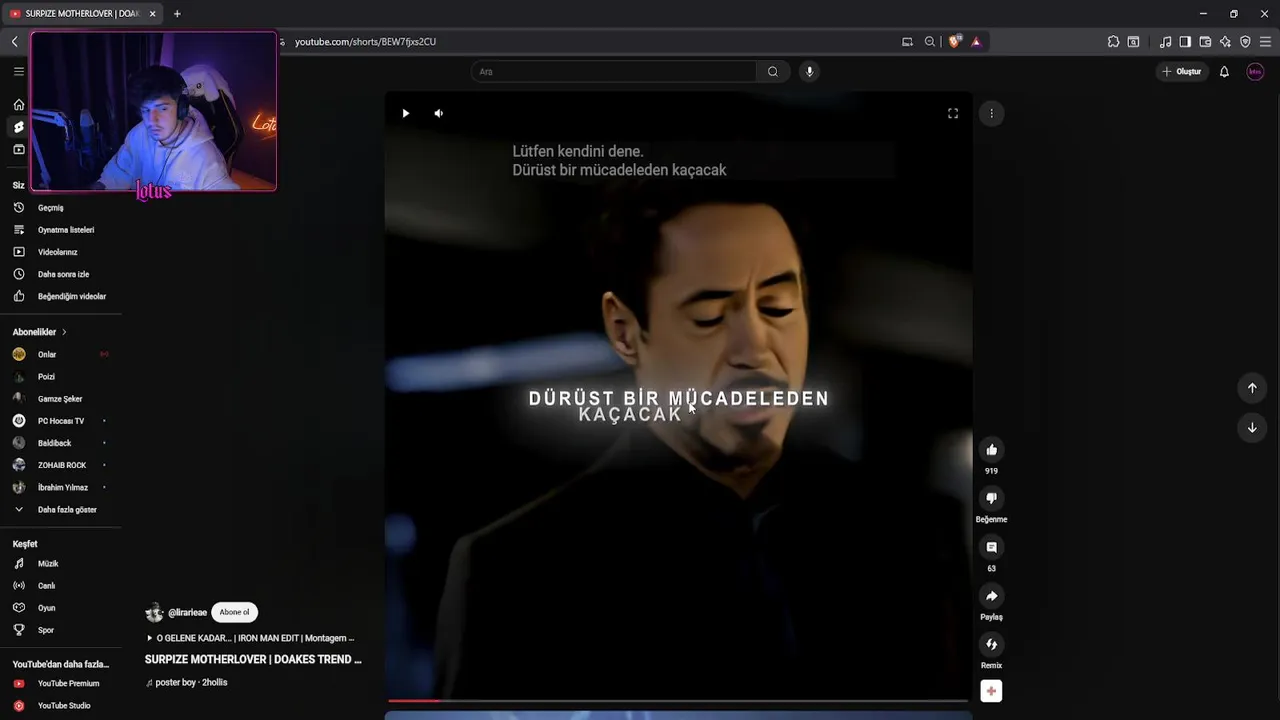The height and width of the screenshot is (720, 1280).
Task: Open comments with 63 count
Action: coord(991,547)
